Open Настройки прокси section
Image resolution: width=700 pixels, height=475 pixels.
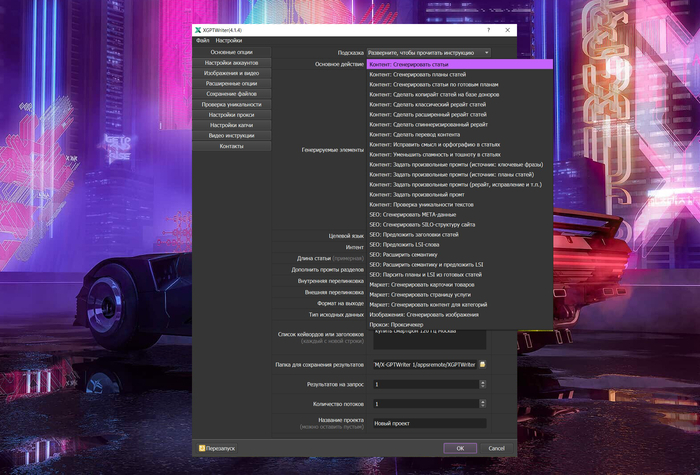pyautogui.click(x=231, y=115)
